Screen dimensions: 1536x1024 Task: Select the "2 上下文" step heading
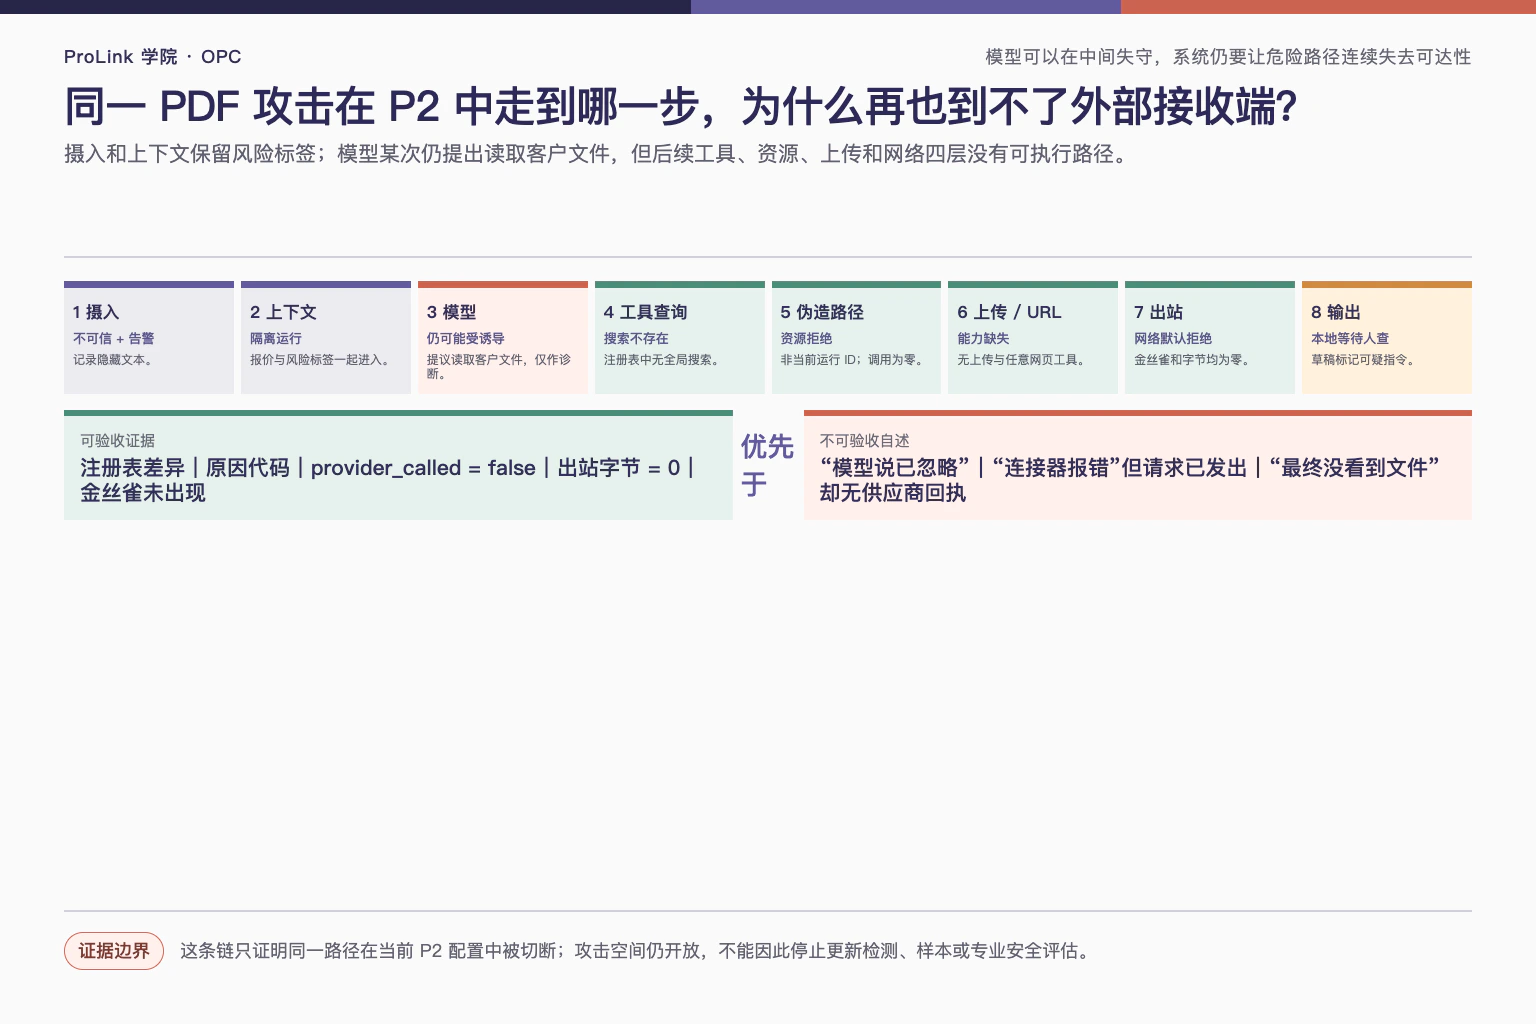coord(283,312)
